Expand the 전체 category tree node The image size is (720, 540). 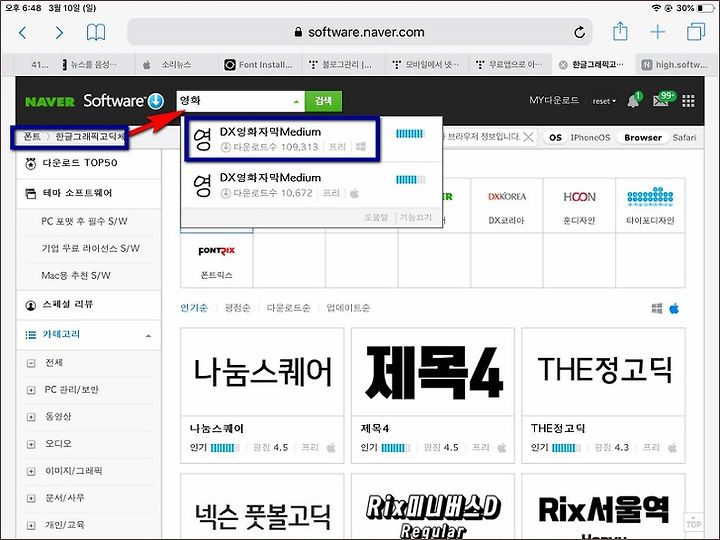pos(31,363)
